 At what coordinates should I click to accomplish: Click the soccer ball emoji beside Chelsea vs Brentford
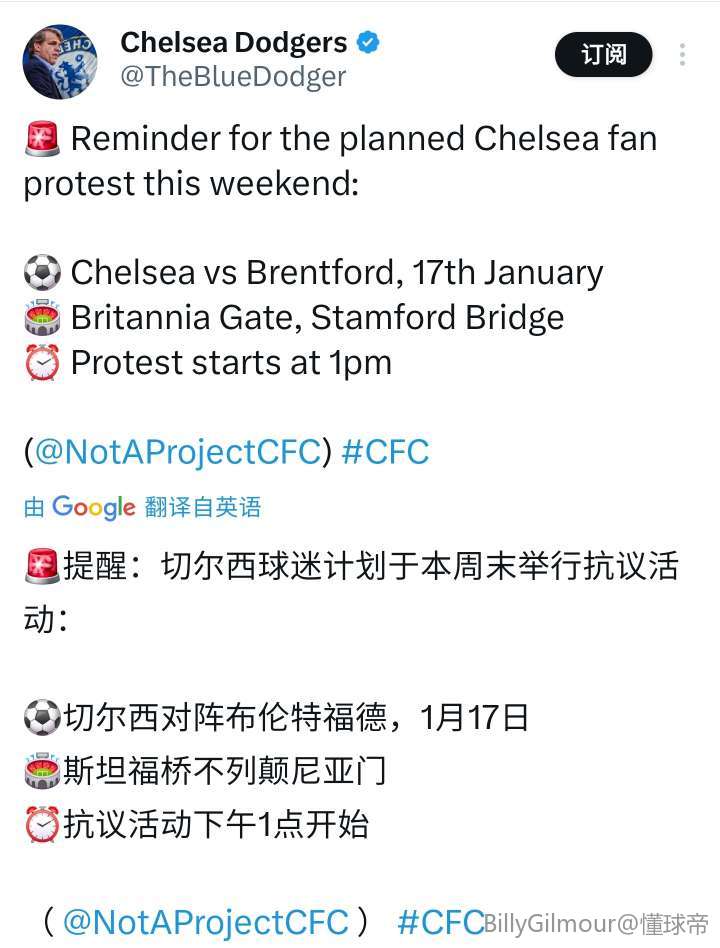click(42, 272)
